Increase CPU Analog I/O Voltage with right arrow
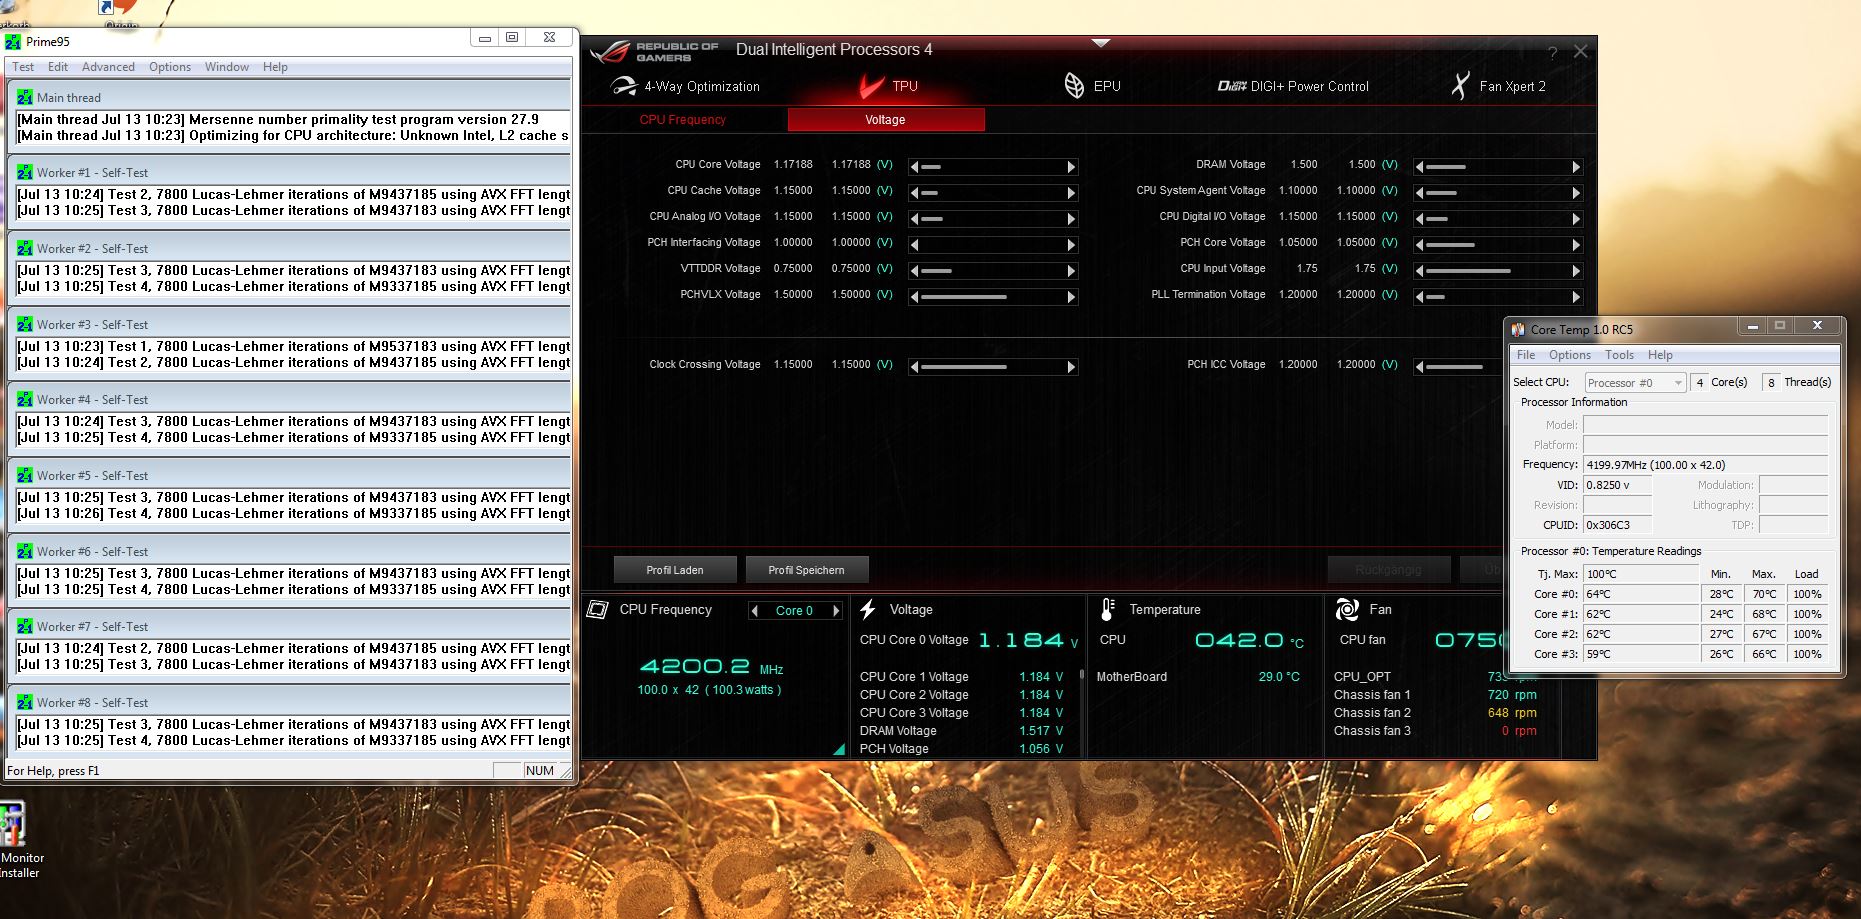Viewport: 1861px width, 919px height. coord(1071,219)
